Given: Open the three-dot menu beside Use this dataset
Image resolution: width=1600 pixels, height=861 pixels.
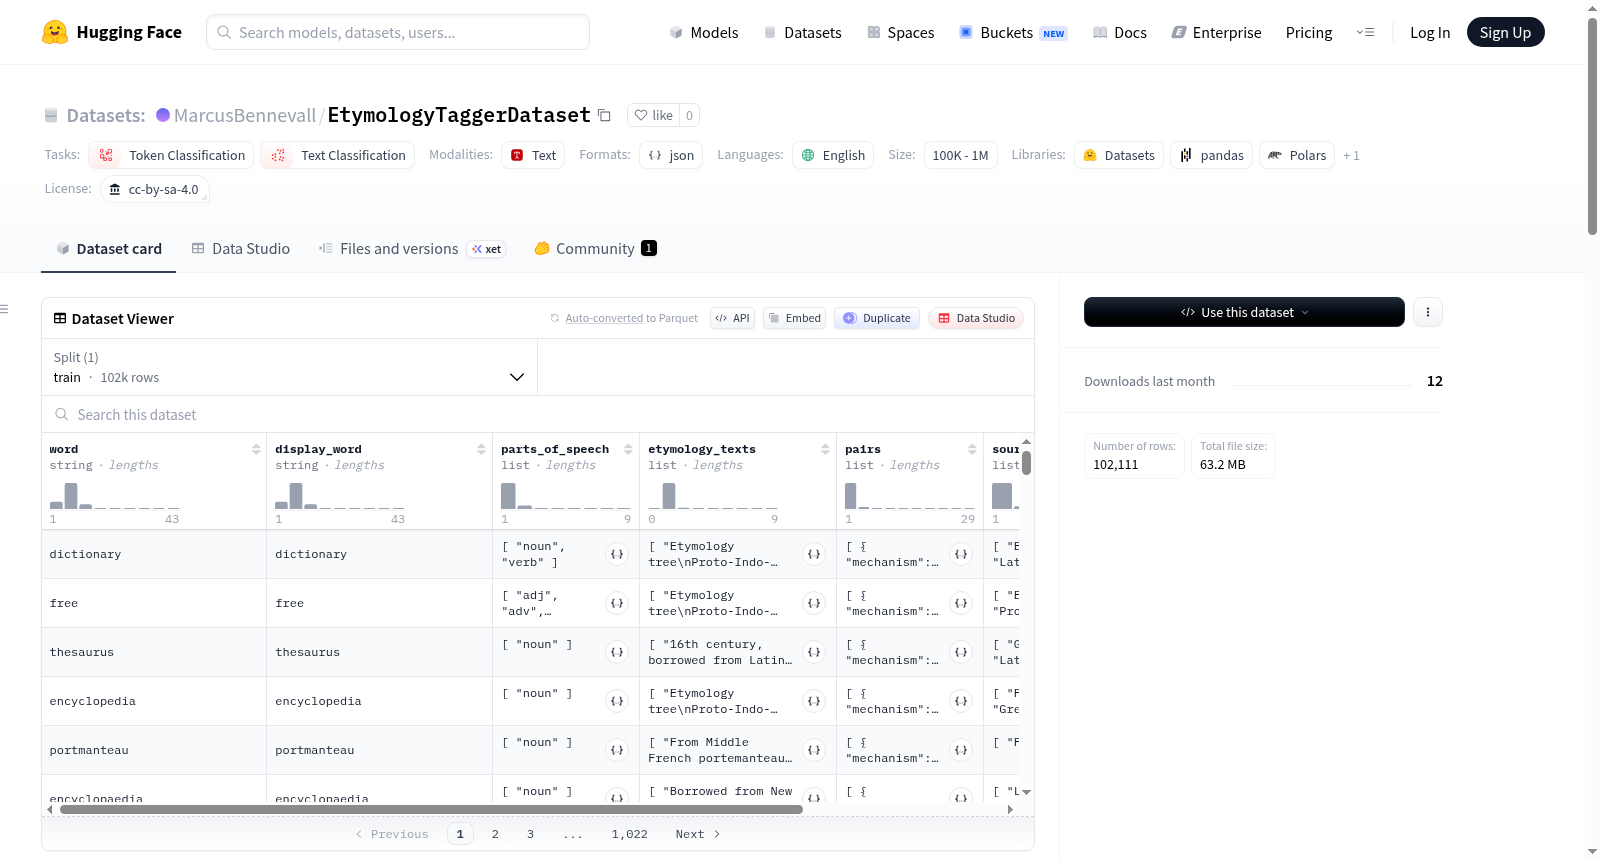Looking at the screenshot, I should click(1428, 312).
